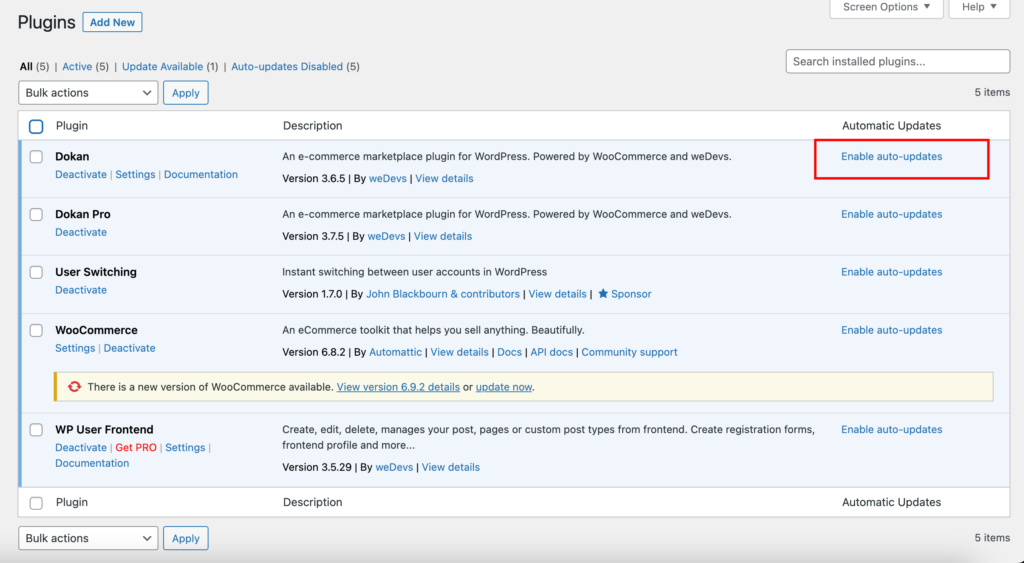Open WooCommerce Community support link

[629, 352]
